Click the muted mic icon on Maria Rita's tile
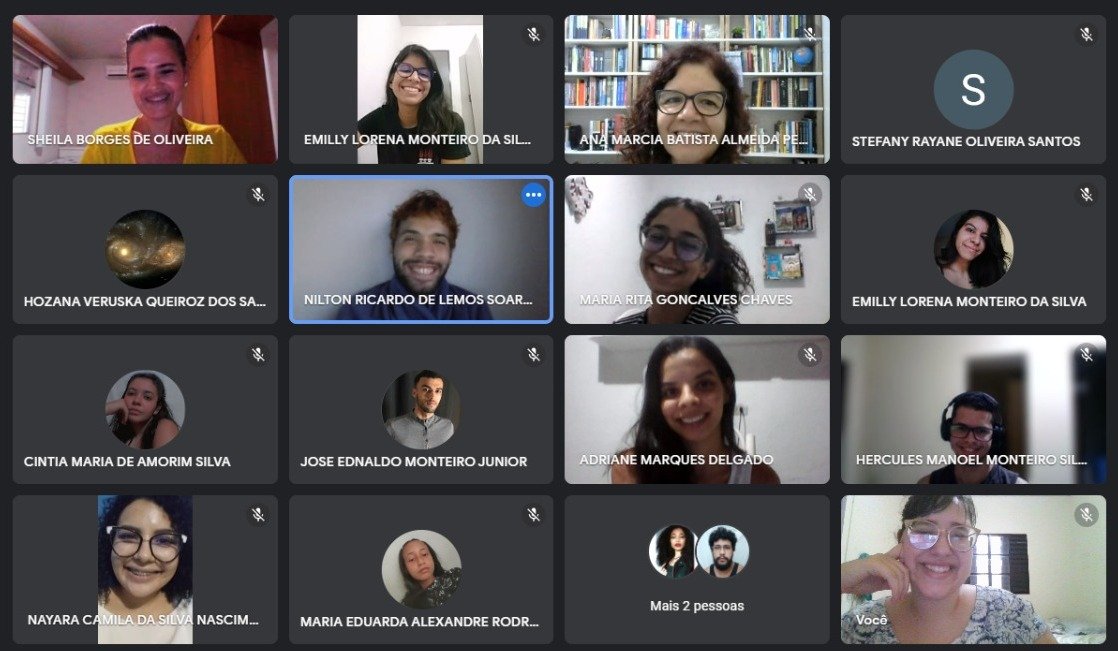Image resolution: width=1118 pixels, height=651 pixels. (810, 194)
